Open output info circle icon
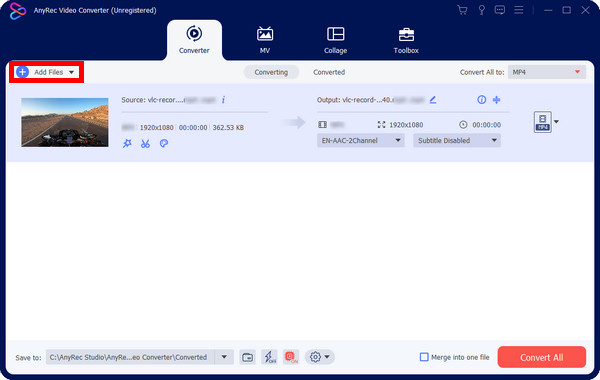Screen dimensions: 600x380 pos(481,100)
